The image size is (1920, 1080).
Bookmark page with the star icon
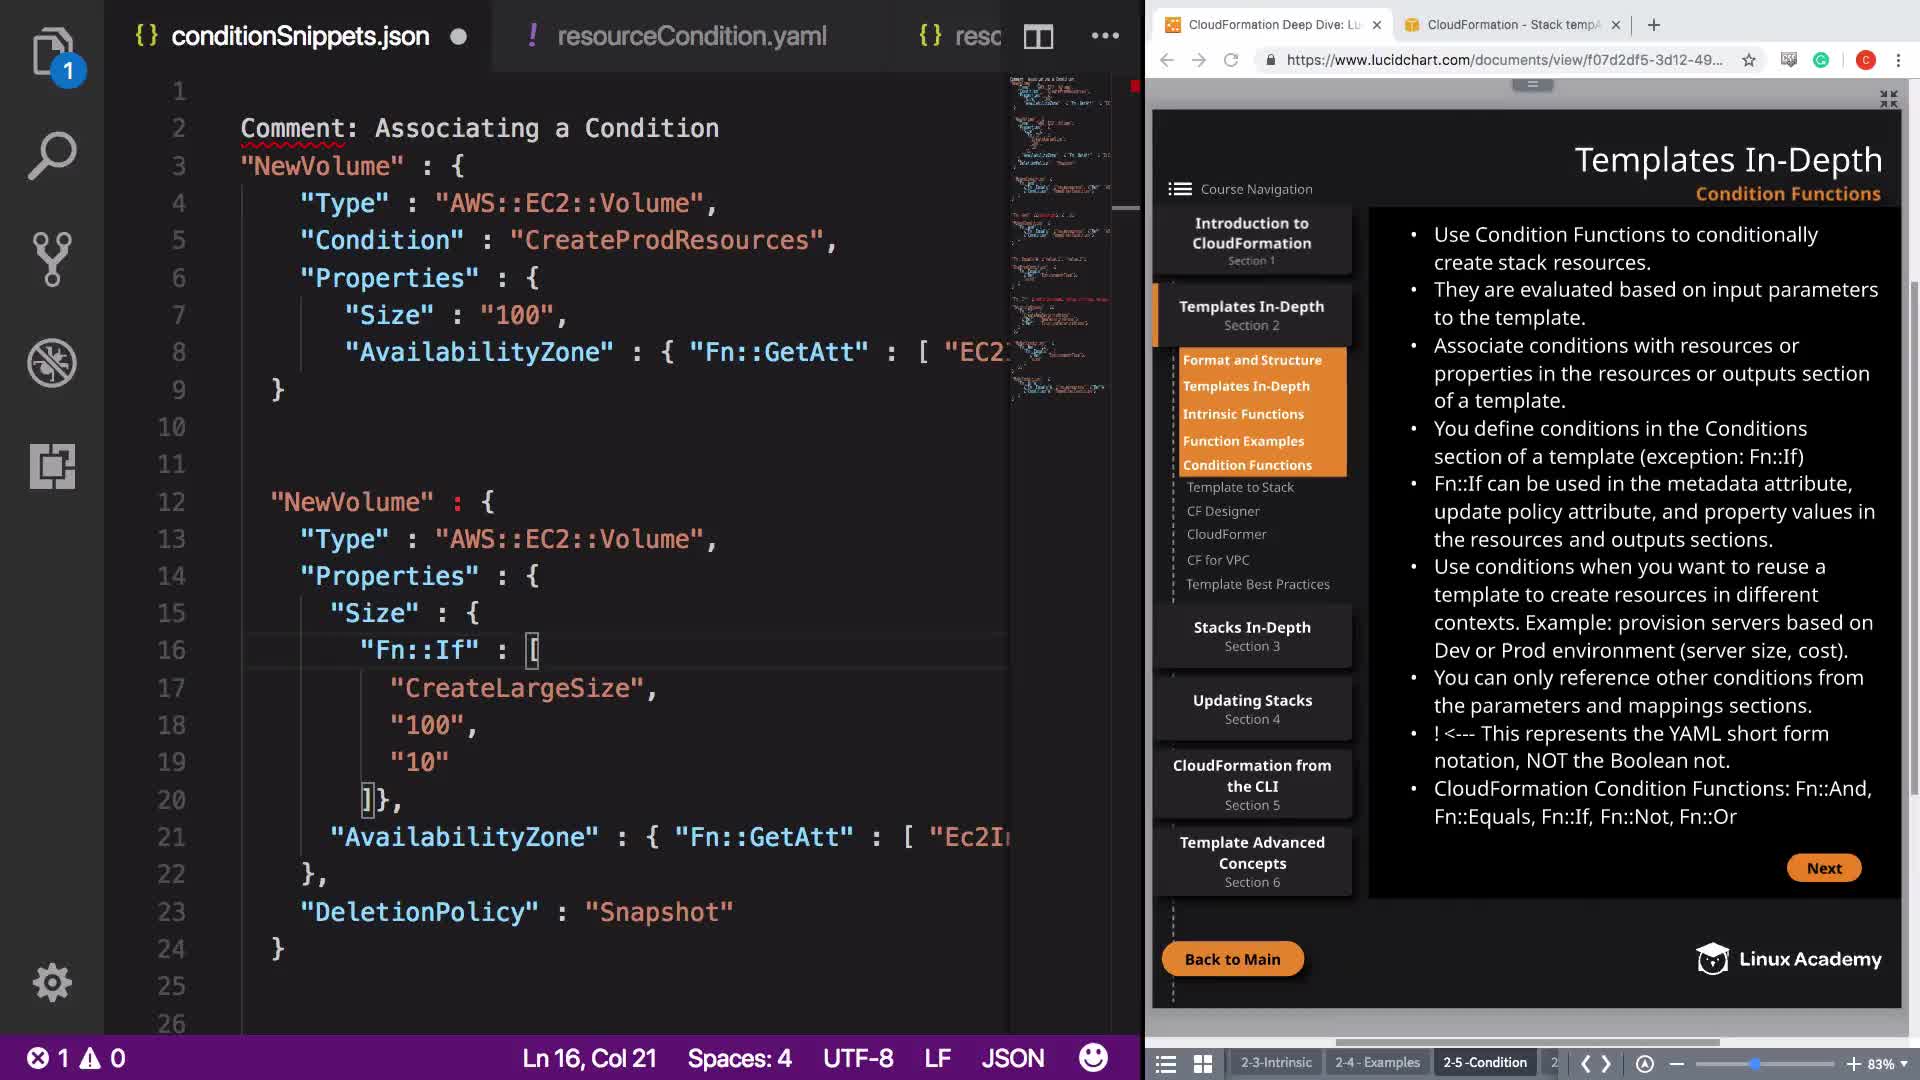coord(1749,60)
